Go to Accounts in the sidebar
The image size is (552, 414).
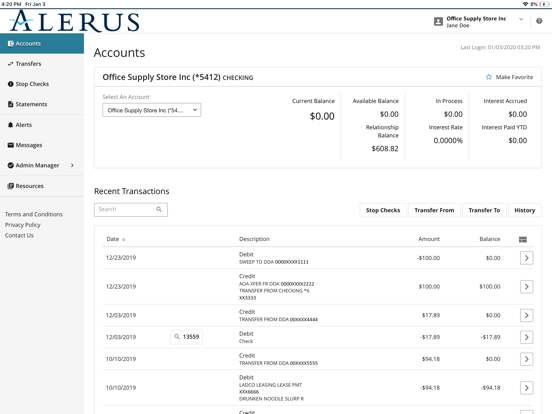[42, 44]
